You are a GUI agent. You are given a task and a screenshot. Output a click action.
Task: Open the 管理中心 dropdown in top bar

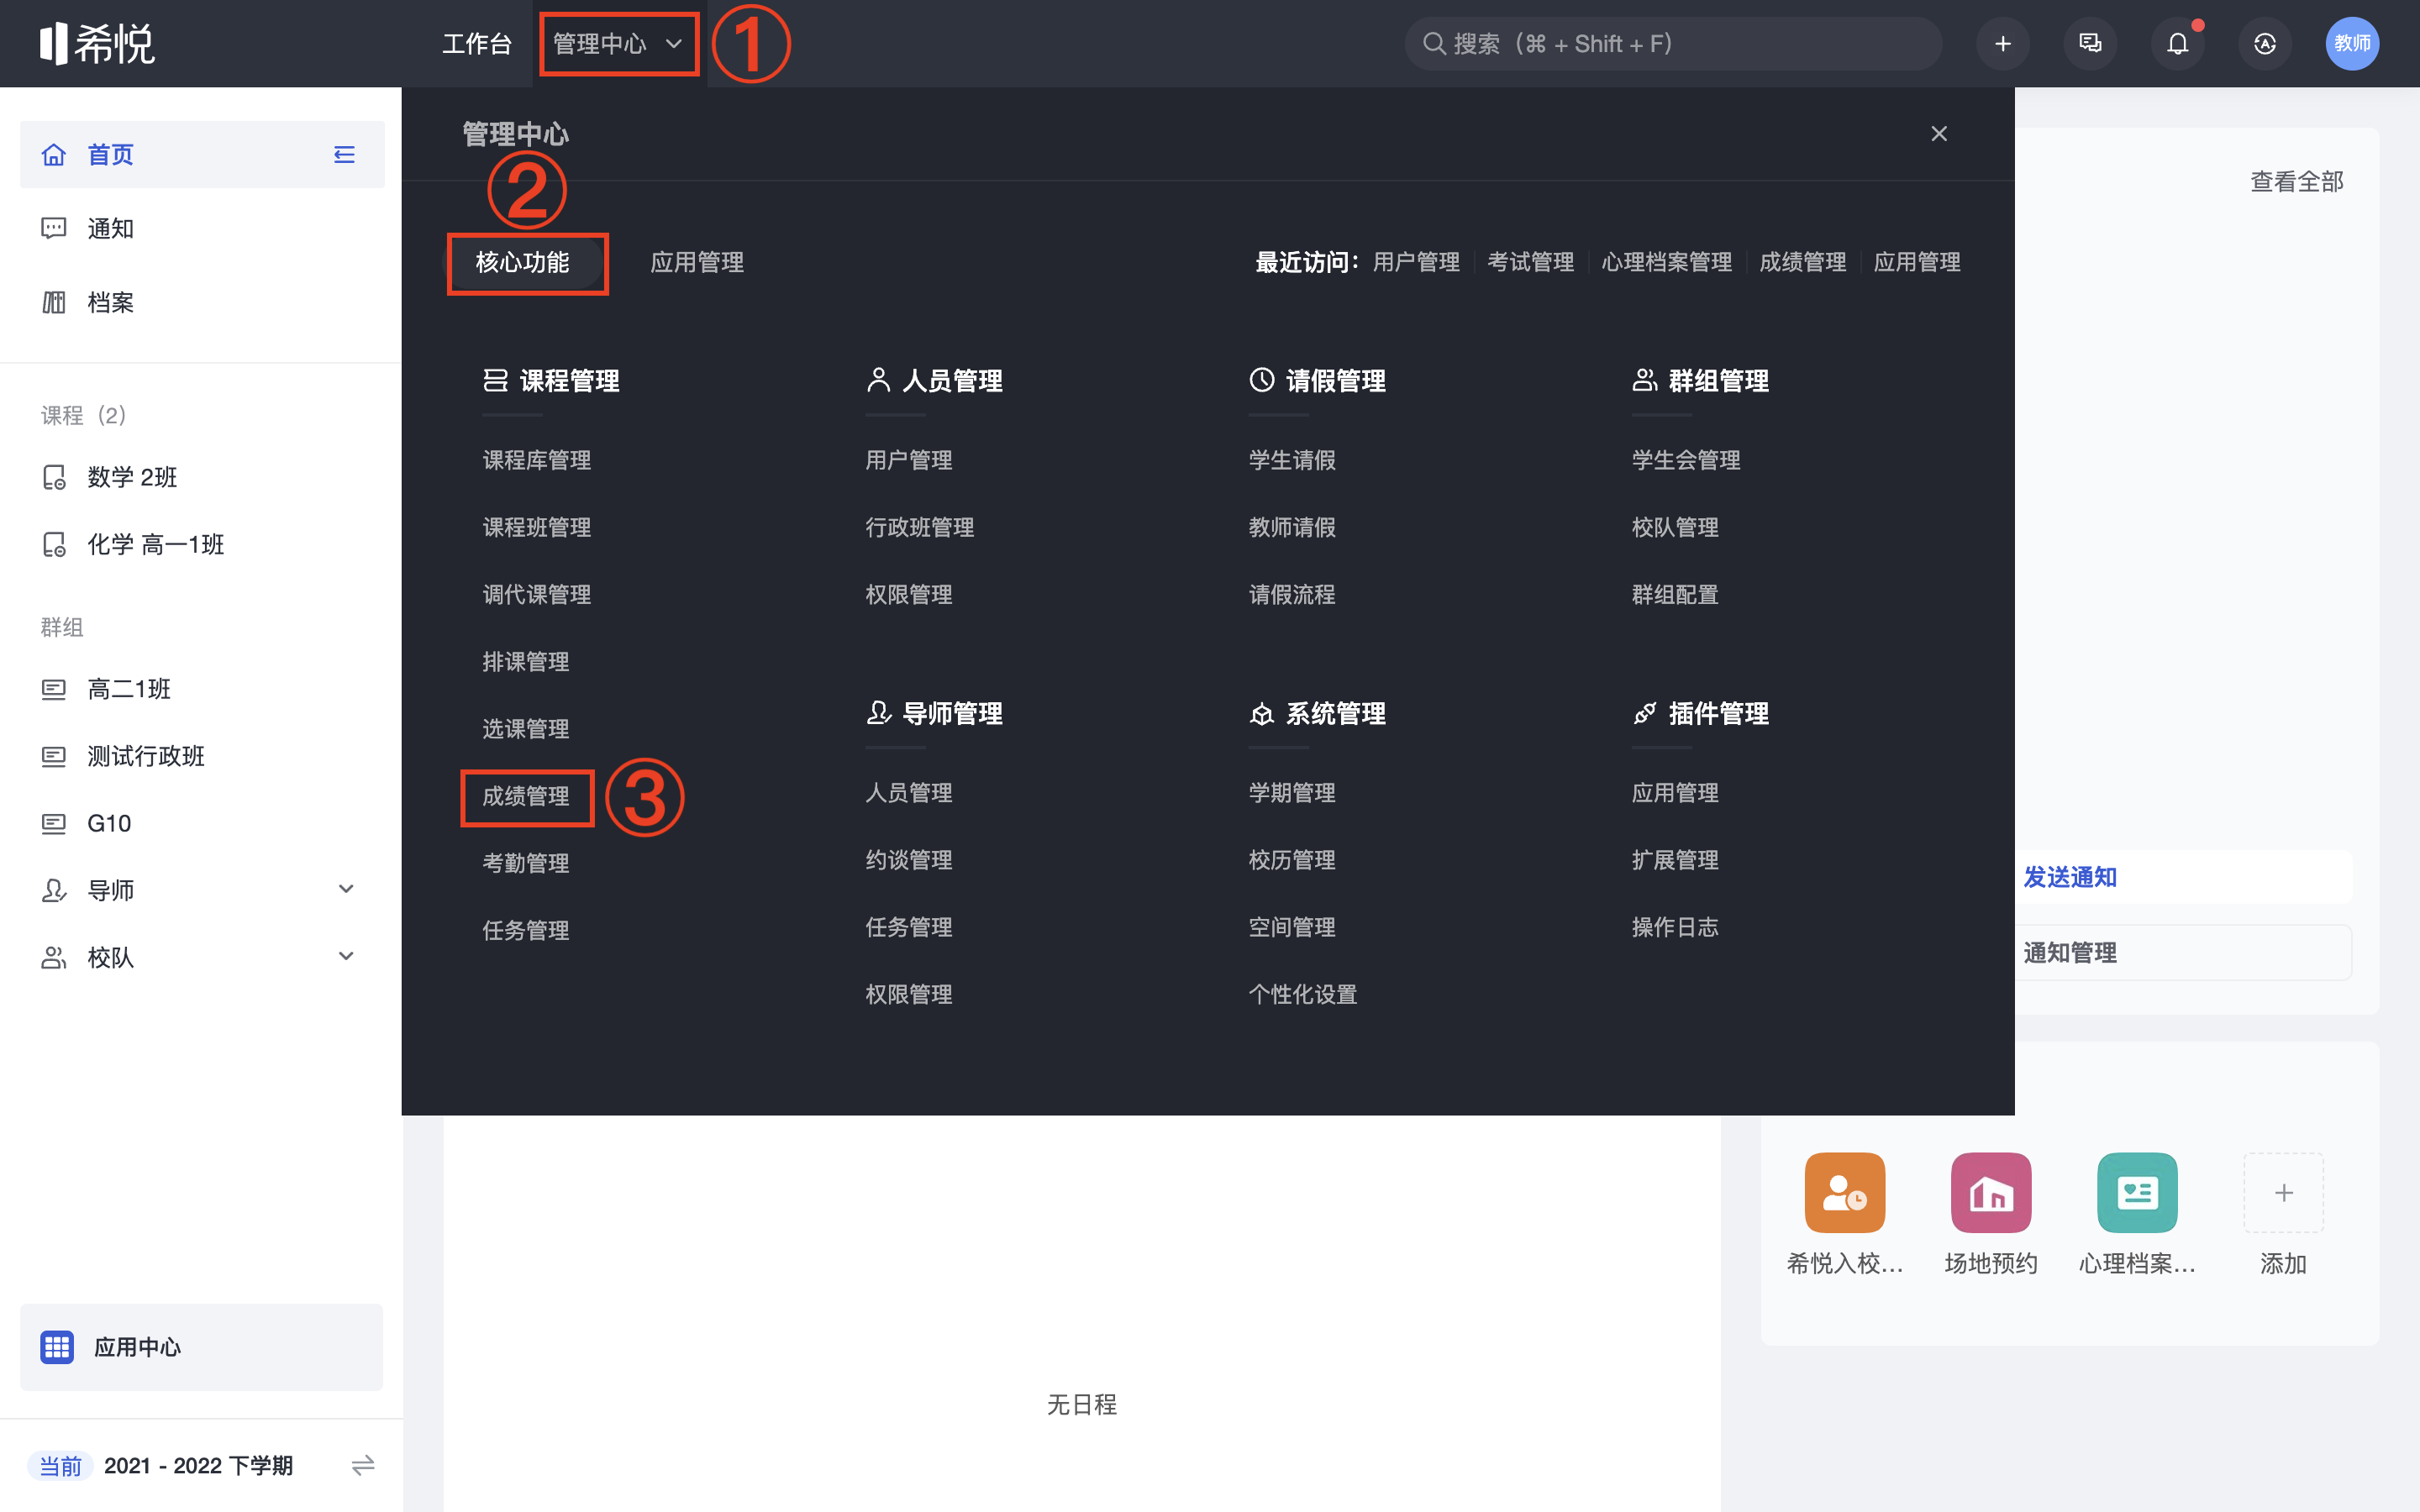point(618,44)
